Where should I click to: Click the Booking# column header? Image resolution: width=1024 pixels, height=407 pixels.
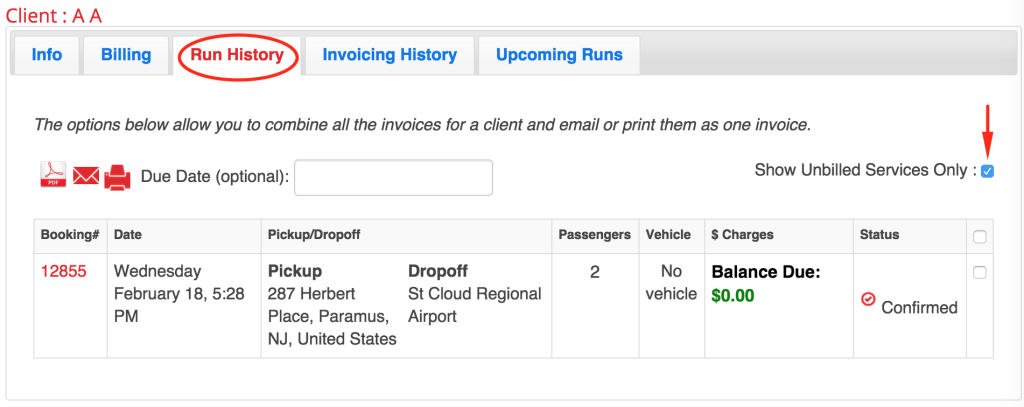(x=70, y=235)
